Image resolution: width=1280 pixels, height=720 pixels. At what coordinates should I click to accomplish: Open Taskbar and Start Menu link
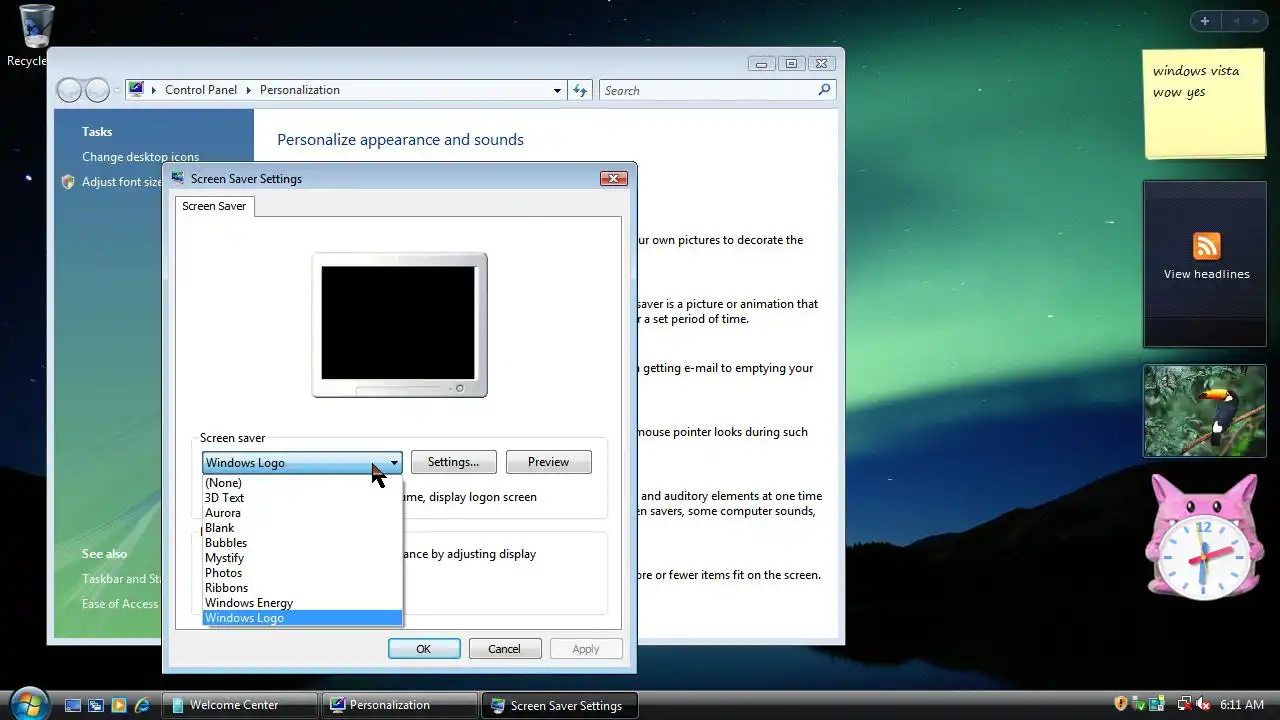pos(122,579)
